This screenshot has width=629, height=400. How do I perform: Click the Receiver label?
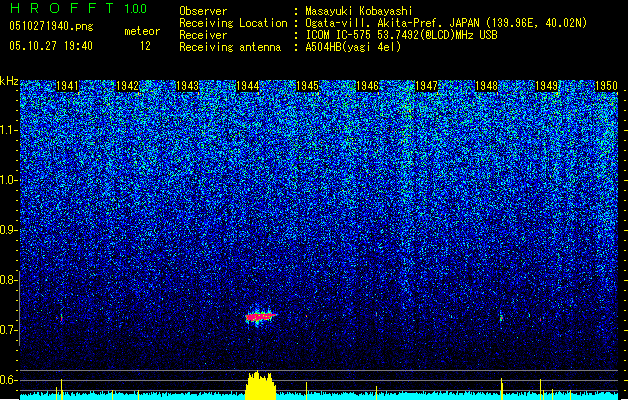click(203, 35)
